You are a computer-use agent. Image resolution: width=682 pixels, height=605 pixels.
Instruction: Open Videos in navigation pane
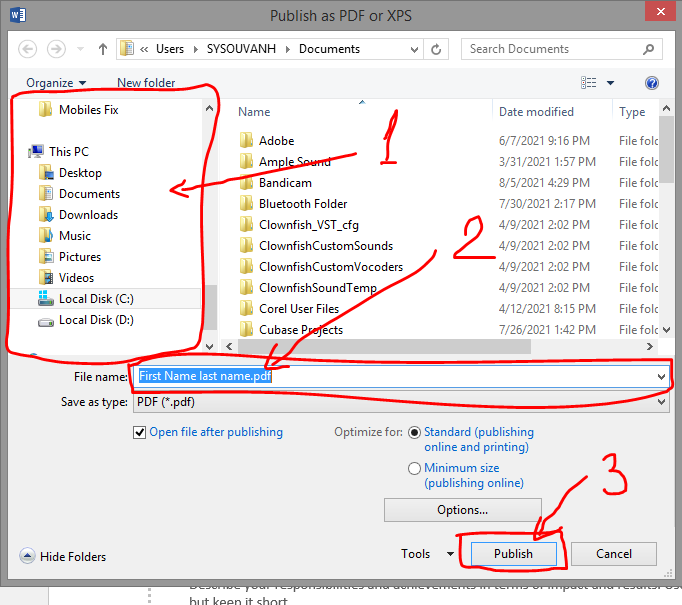click(66, 277)
